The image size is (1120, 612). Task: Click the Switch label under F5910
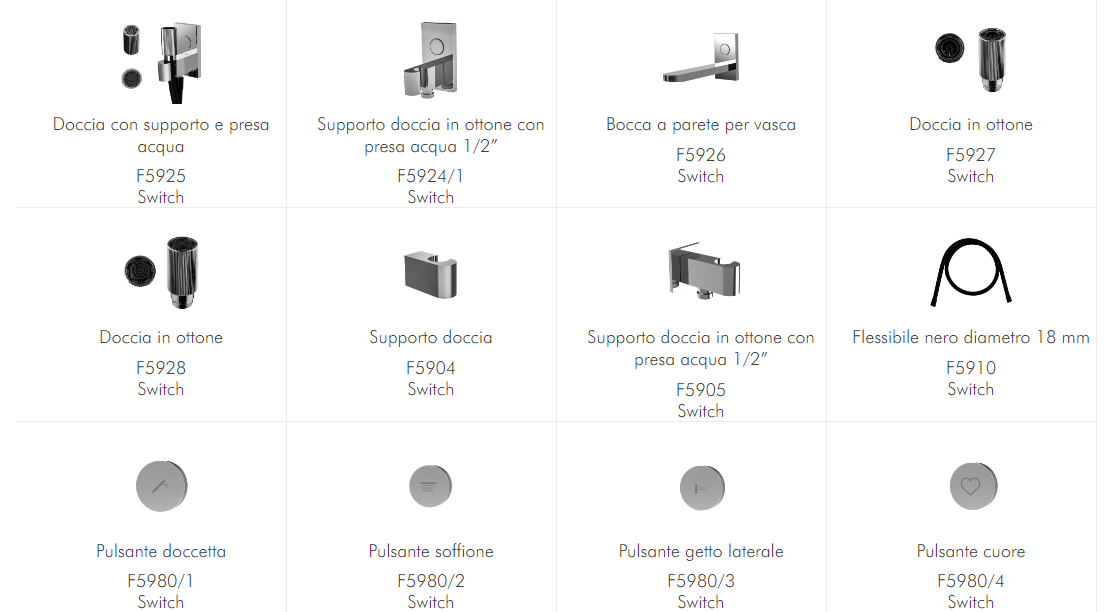[x=971, y=389]
